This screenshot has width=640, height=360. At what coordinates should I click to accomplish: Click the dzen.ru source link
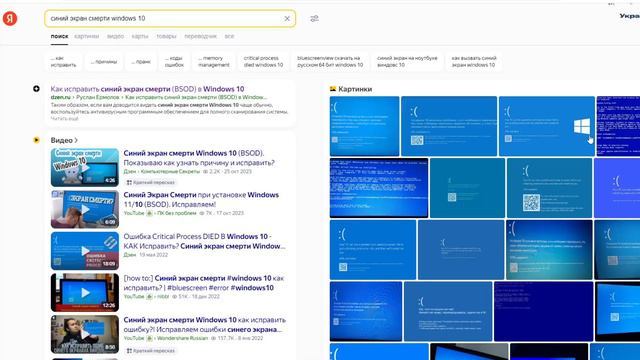coord(60,97)
